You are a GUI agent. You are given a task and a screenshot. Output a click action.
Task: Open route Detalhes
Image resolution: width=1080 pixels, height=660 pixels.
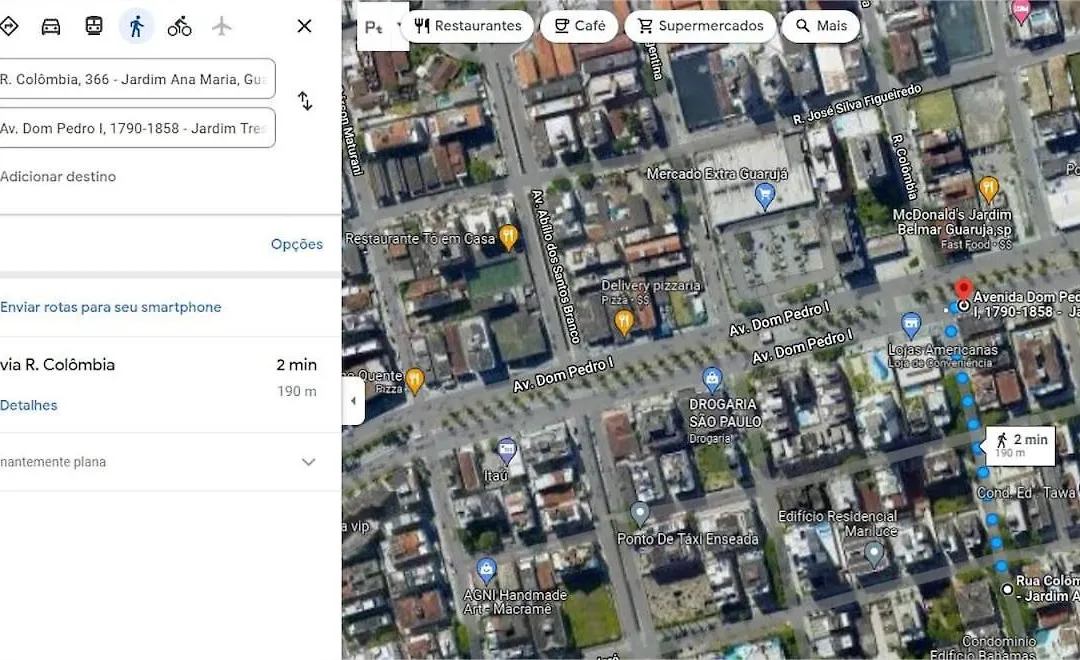click(x=29, y=405)
